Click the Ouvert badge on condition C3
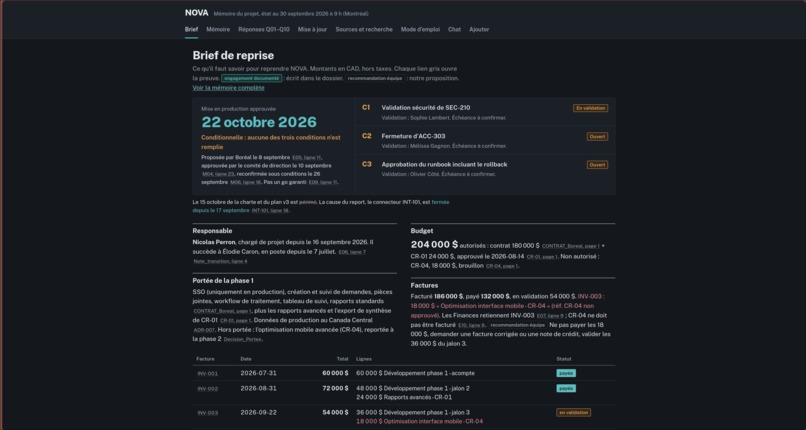Image resolution: width=806 pixels, height=430 pixels. pos(597,165)
